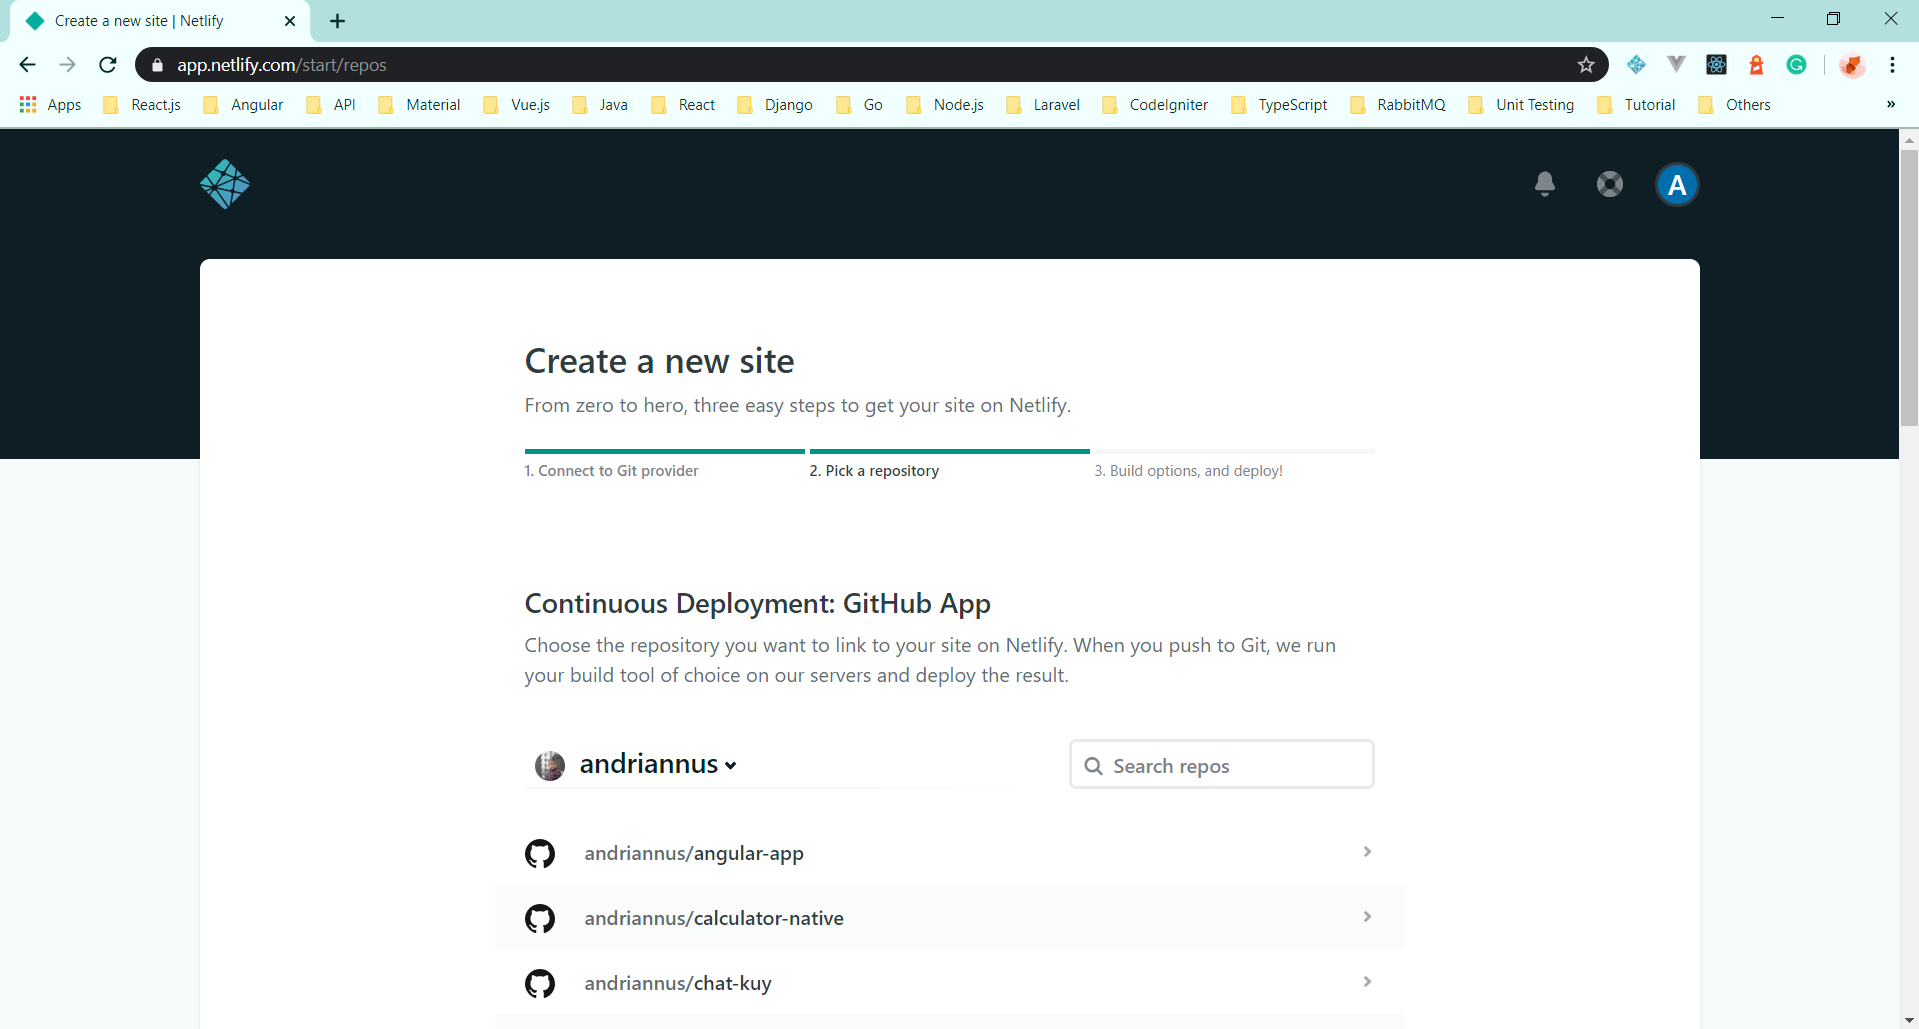Click inside the Search repos field
The width and height of the screenshot is (1919, 1029).
click(x=1220, y=765)
